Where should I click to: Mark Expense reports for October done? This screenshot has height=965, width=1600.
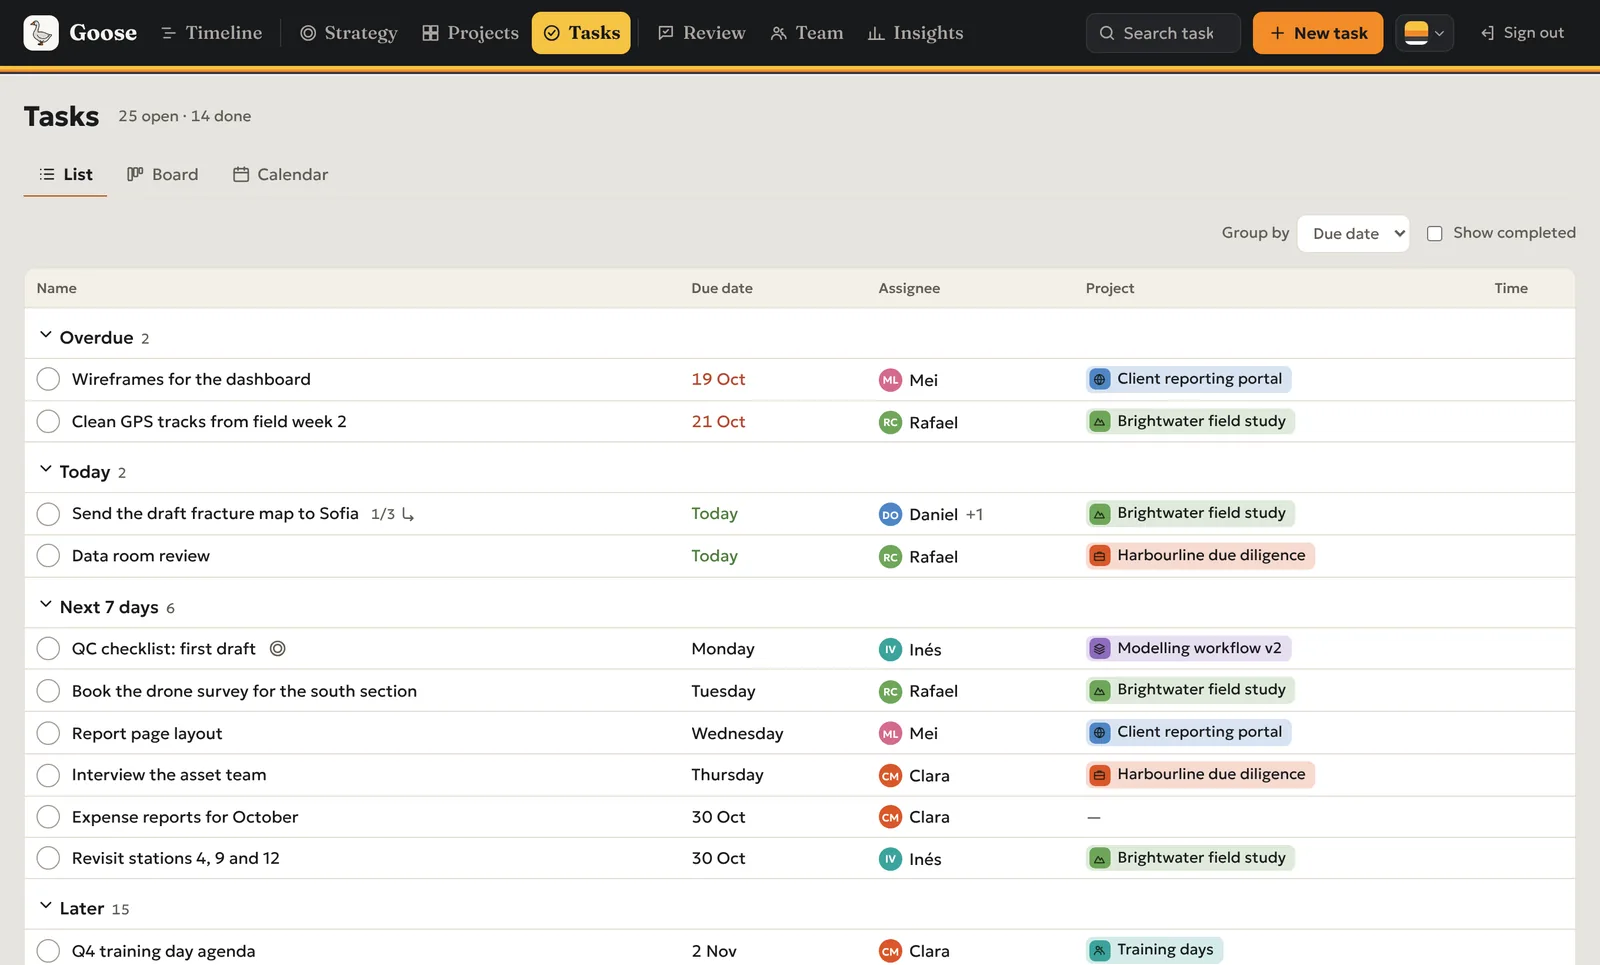pos(48,817)
